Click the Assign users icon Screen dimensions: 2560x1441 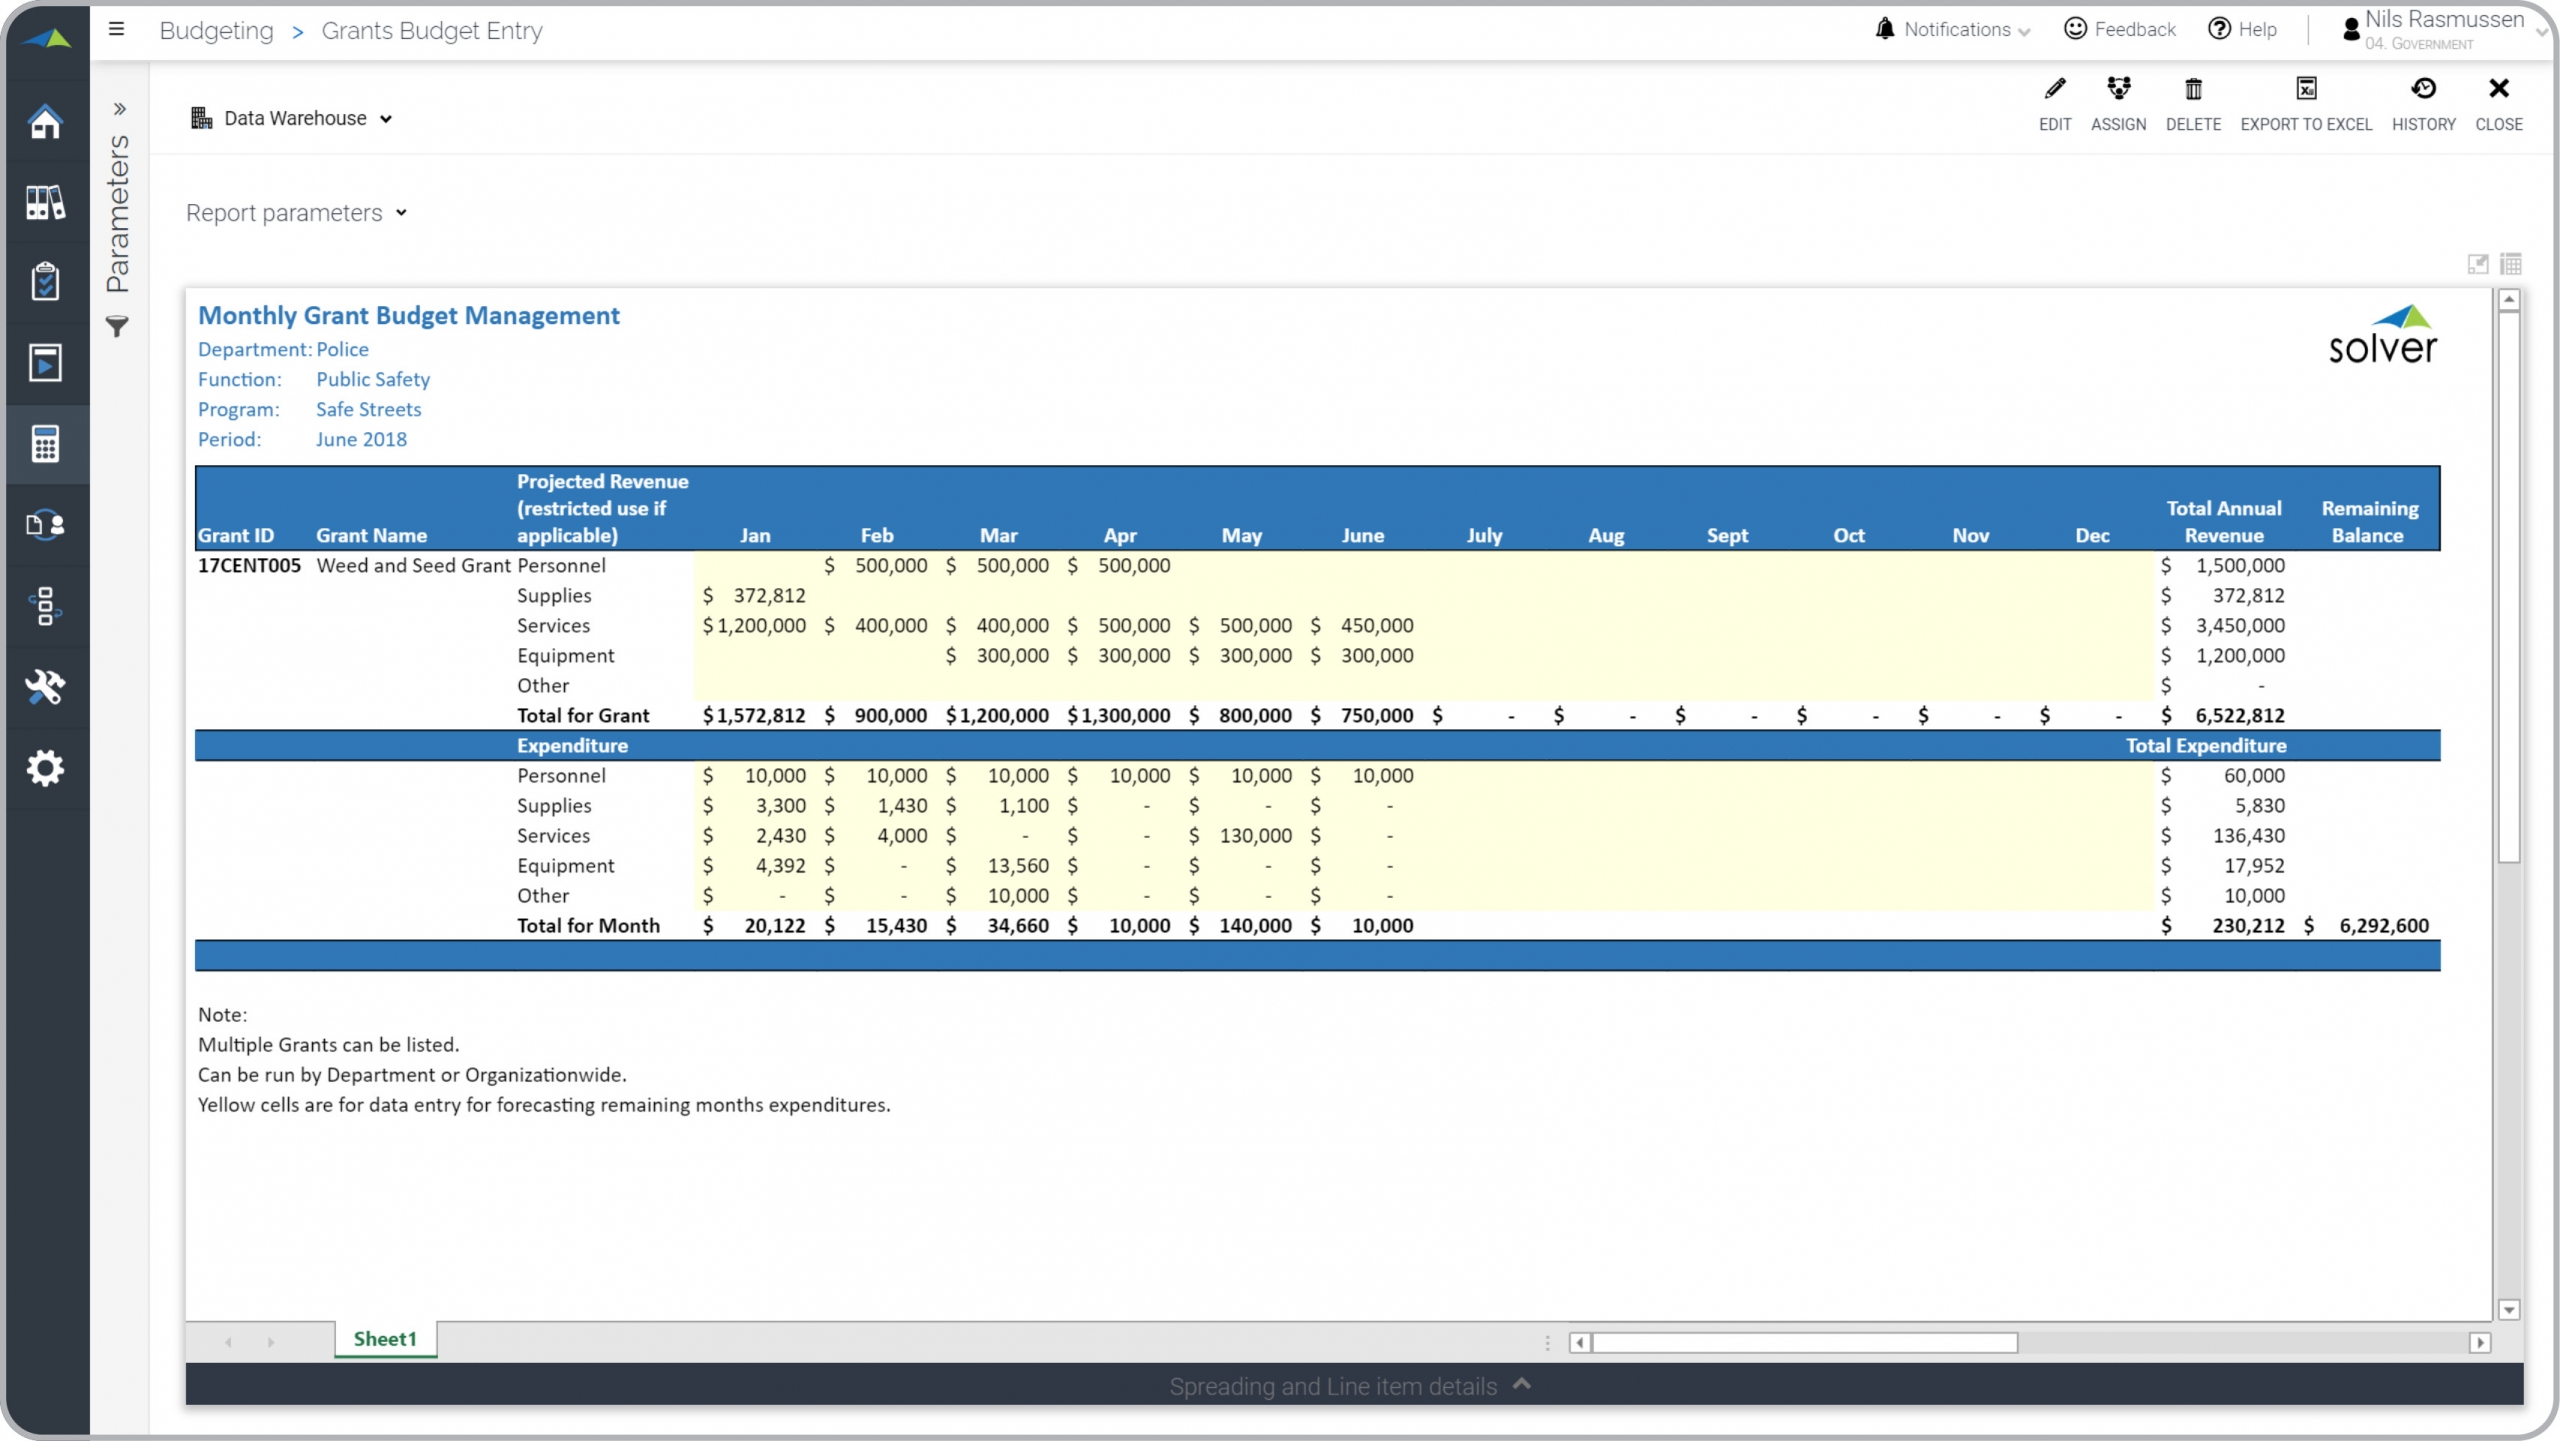click(2118, 90)
